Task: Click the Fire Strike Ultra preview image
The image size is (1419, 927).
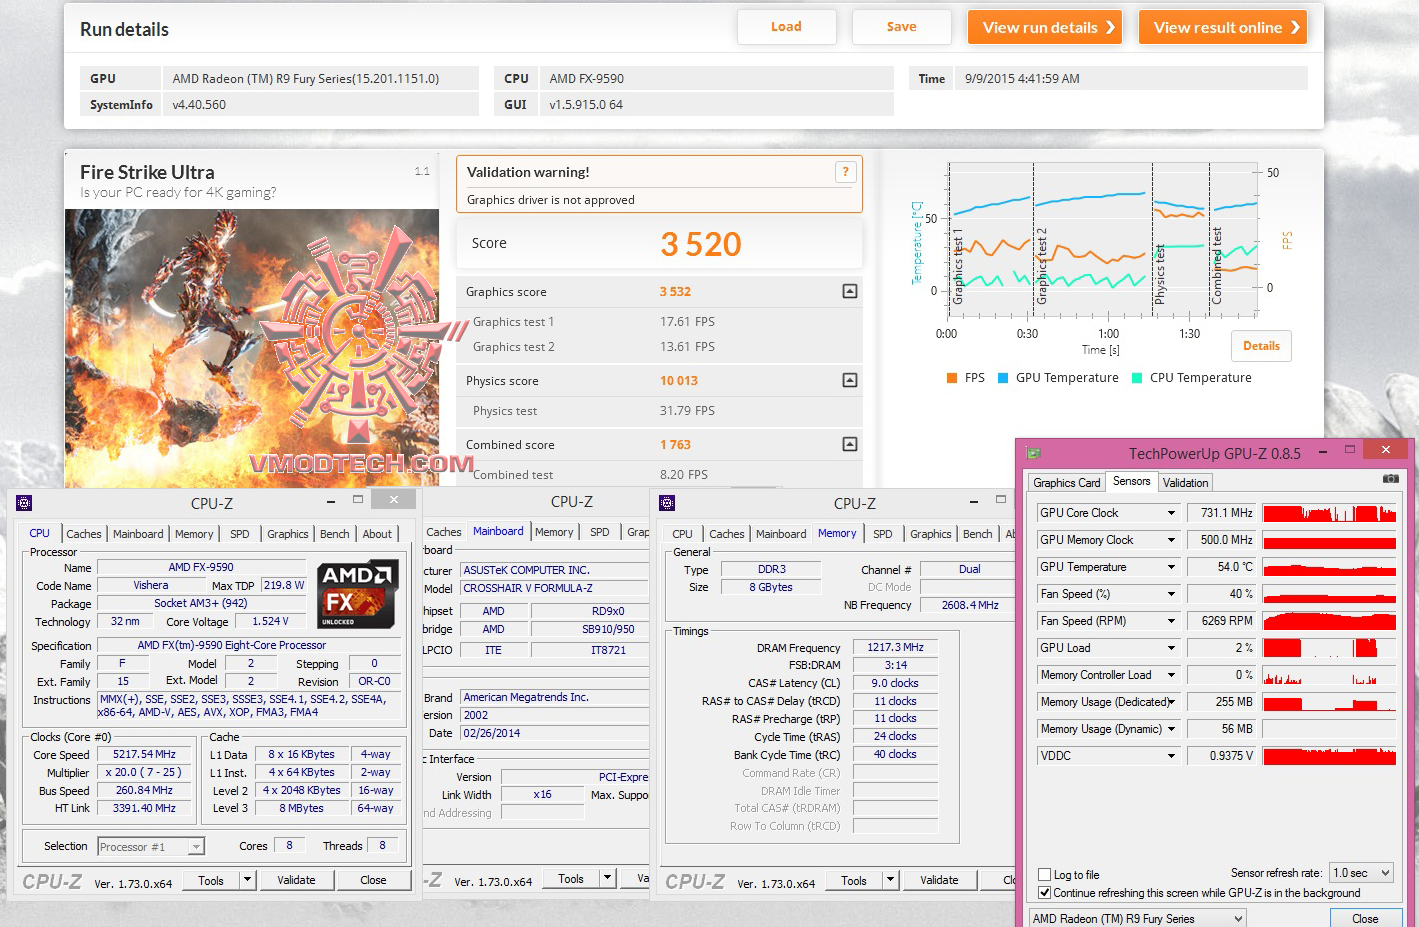Action: [252, 348]
